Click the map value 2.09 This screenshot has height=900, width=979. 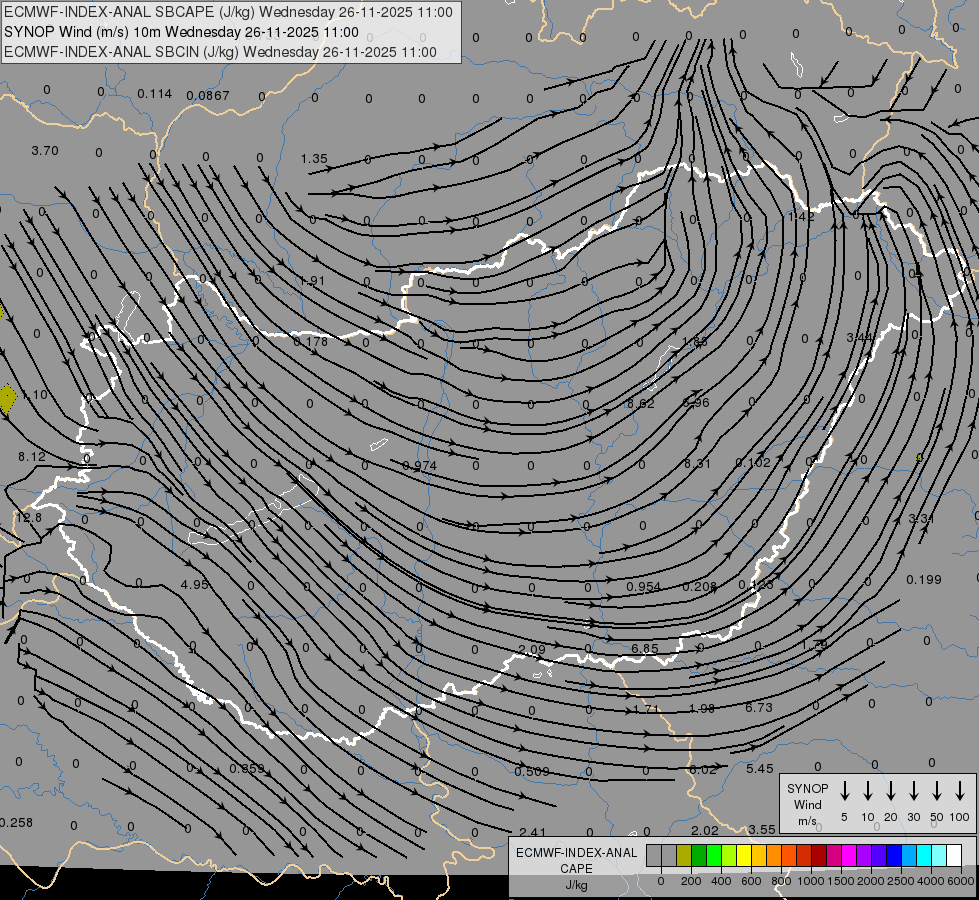click(x=532, y=650)
